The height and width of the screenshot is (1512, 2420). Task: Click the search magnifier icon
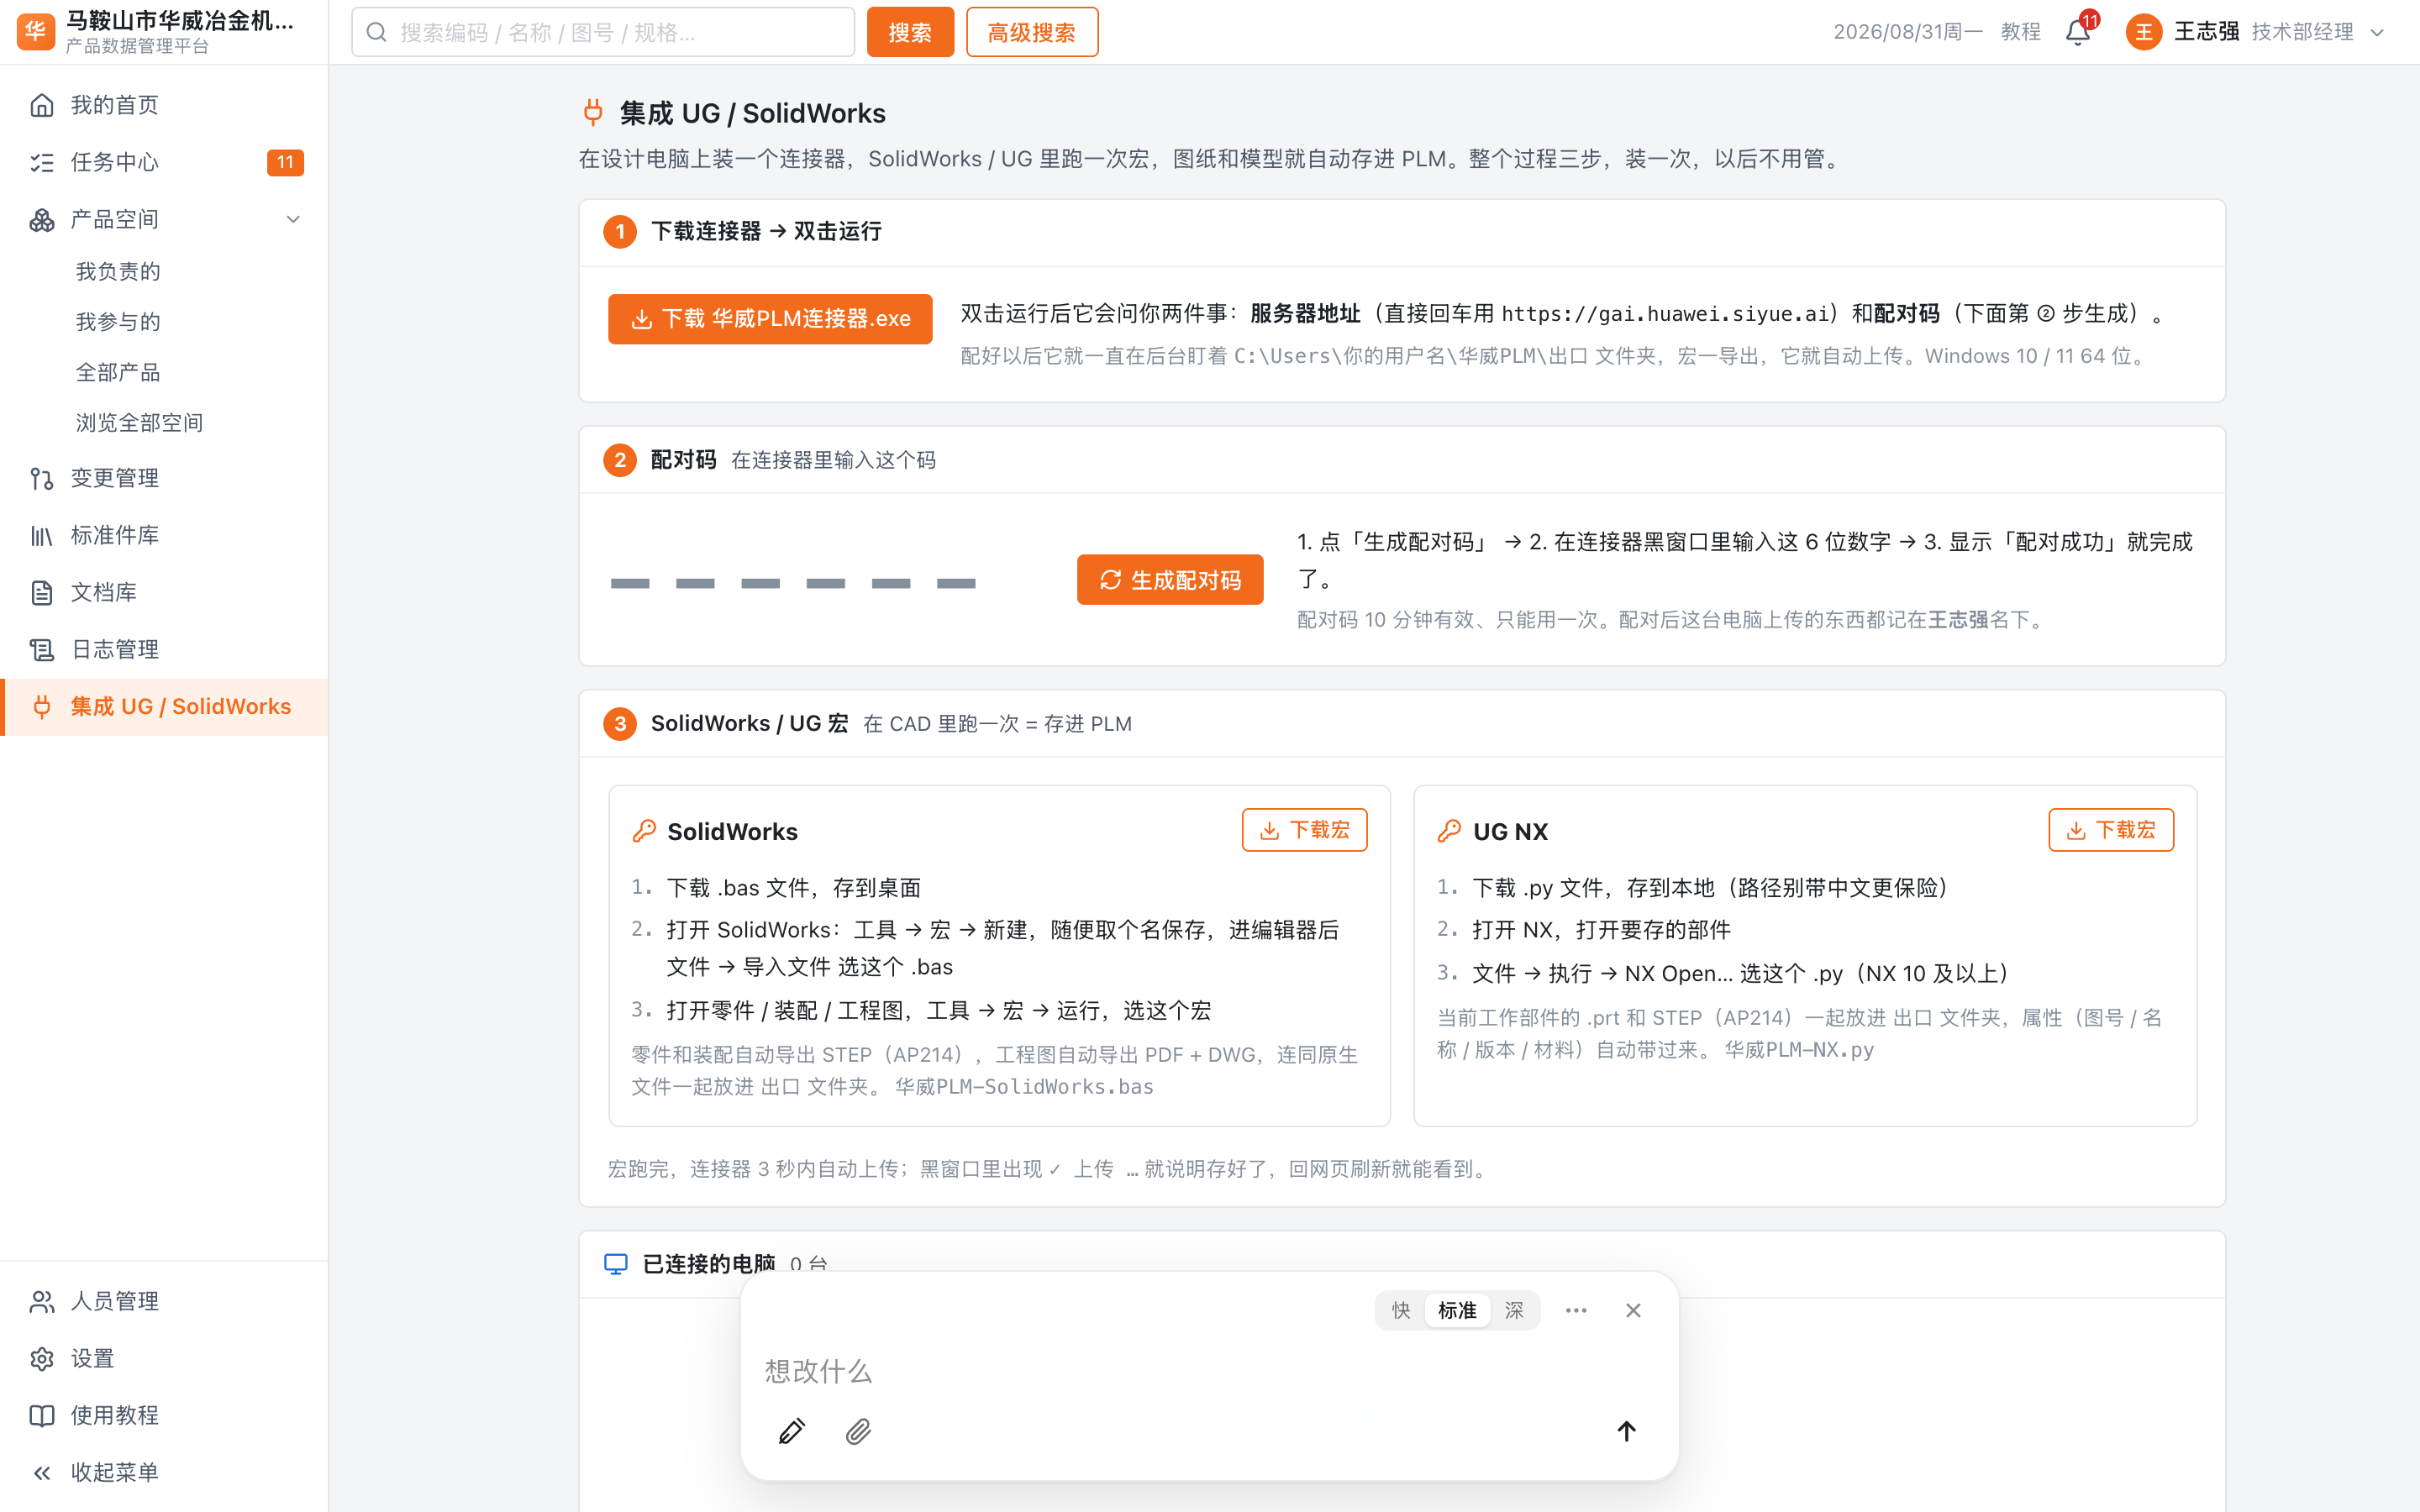[377, 32]
